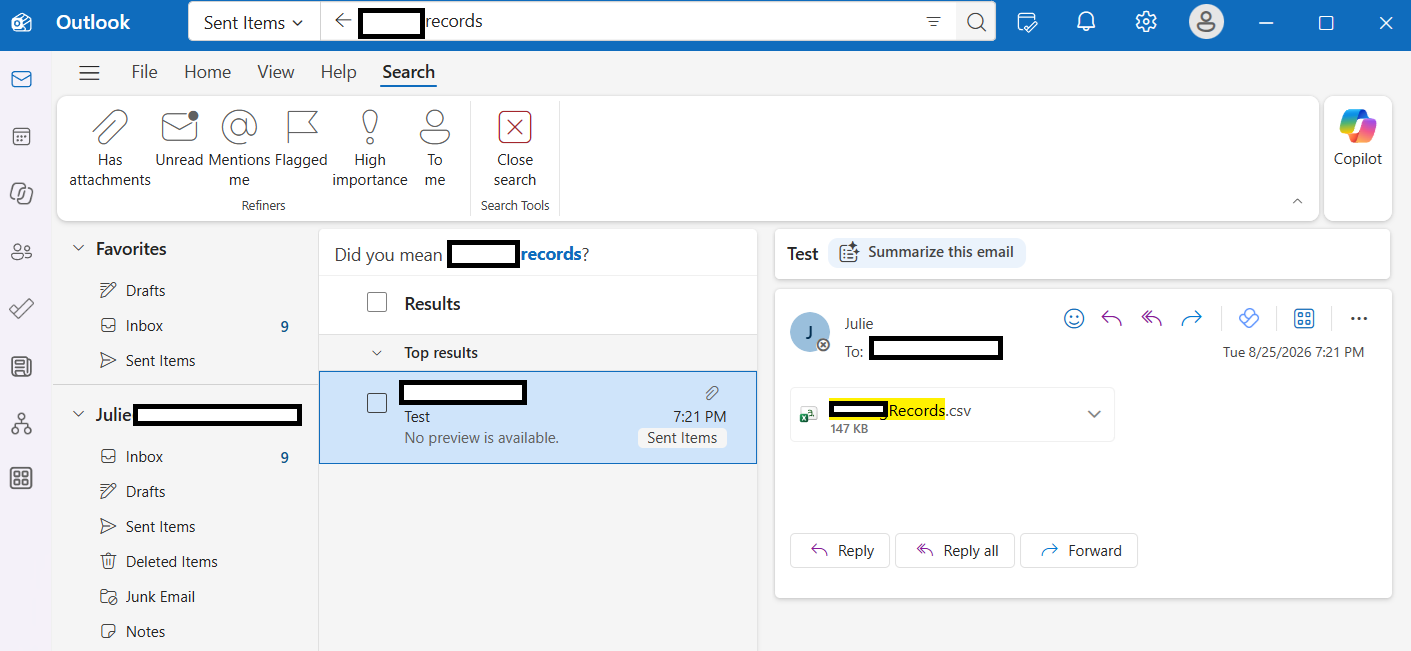Toggle the Unread refiner
The image size is (1411, 651).
tap(179, 138)
